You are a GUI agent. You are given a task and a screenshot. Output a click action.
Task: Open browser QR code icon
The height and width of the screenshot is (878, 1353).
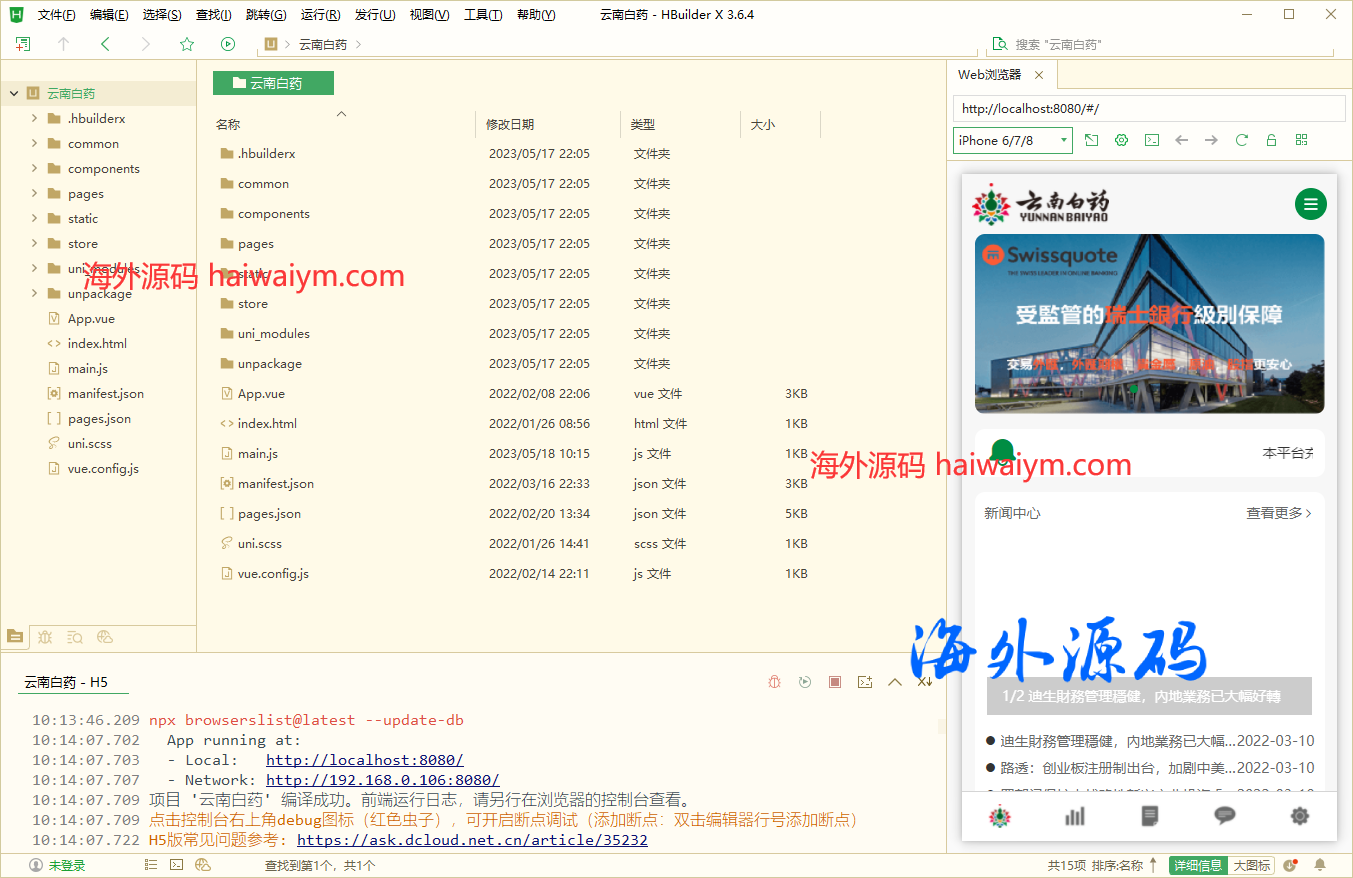[x=1301, y=140]
